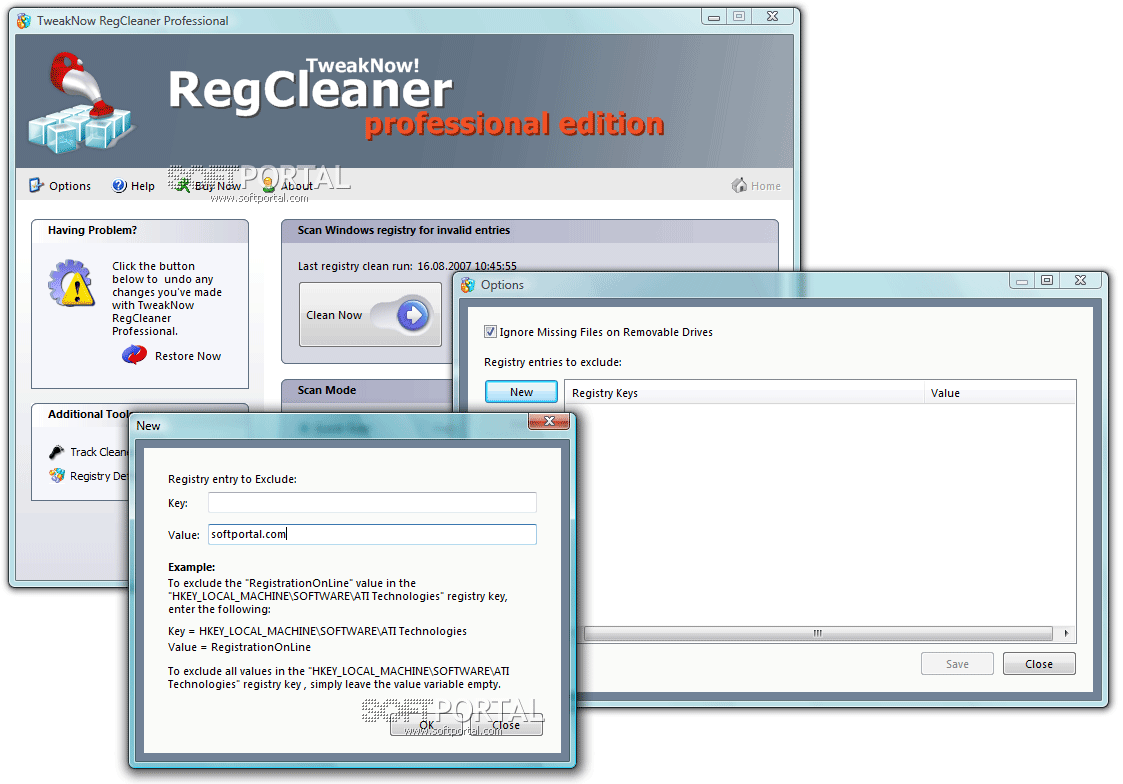
Task: Go to Home in the main window
Action: point(756,185)
